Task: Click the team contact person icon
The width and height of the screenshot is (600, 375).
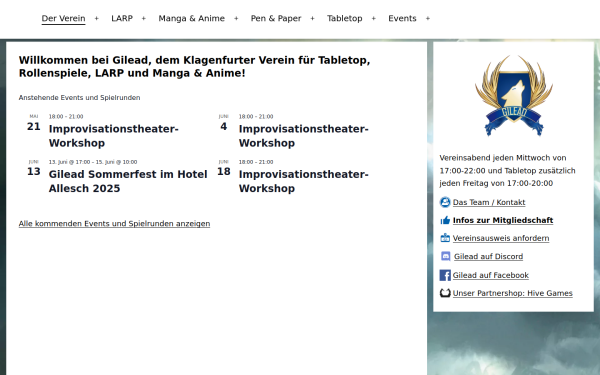Action: tap(445, 202)
